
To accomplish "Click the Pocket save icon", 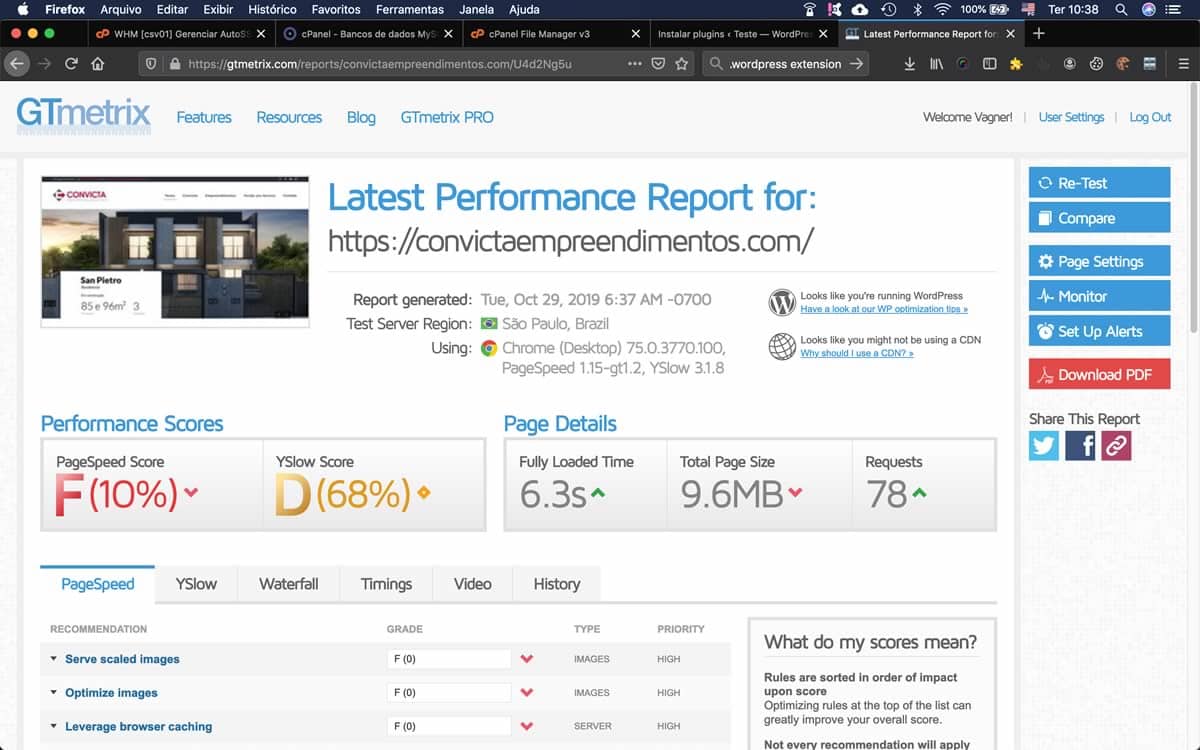I will coord(658,64).
